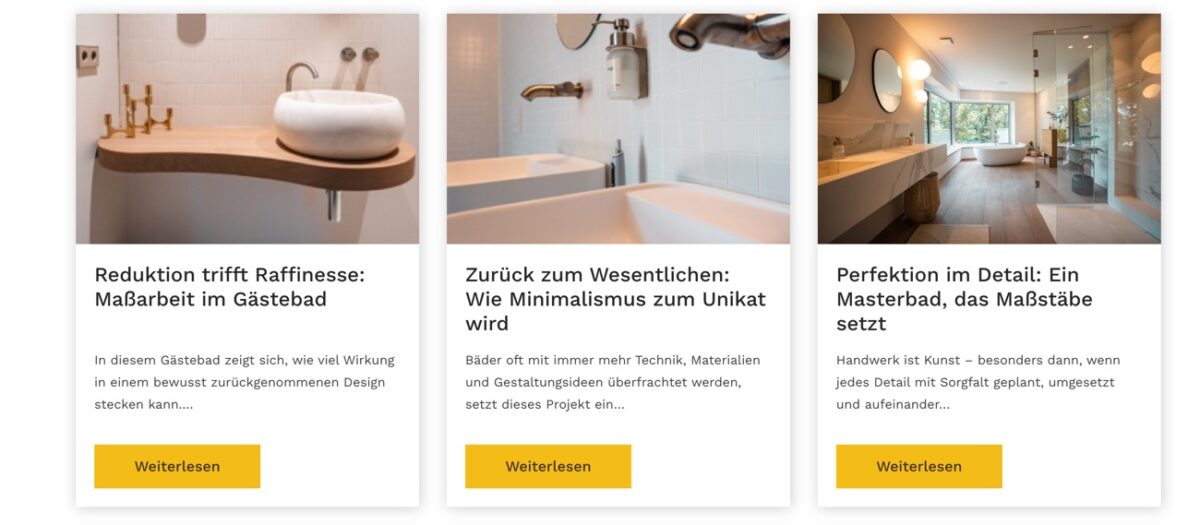The image size is (1200, 525).
Task: Select the minimalist bathtub photo thumbnail
Action: pyautogui.click(x=618, y=128)
